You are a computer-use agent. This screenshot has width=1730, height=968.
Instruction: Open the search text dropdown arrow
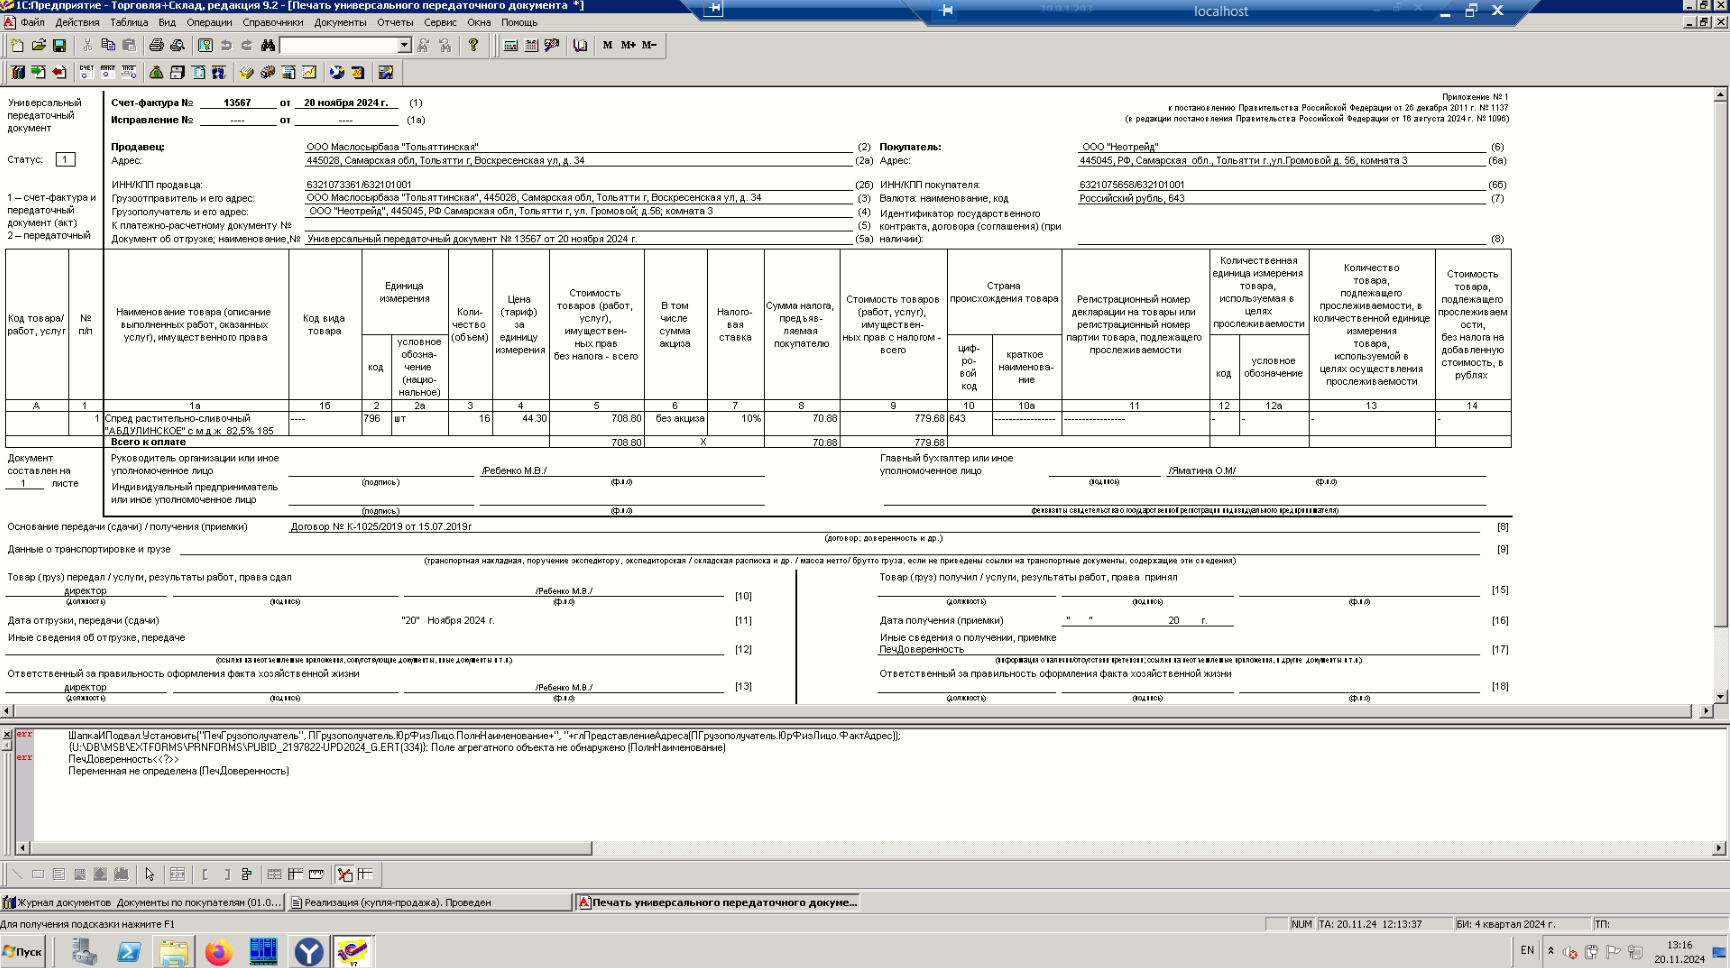point(404,45)
